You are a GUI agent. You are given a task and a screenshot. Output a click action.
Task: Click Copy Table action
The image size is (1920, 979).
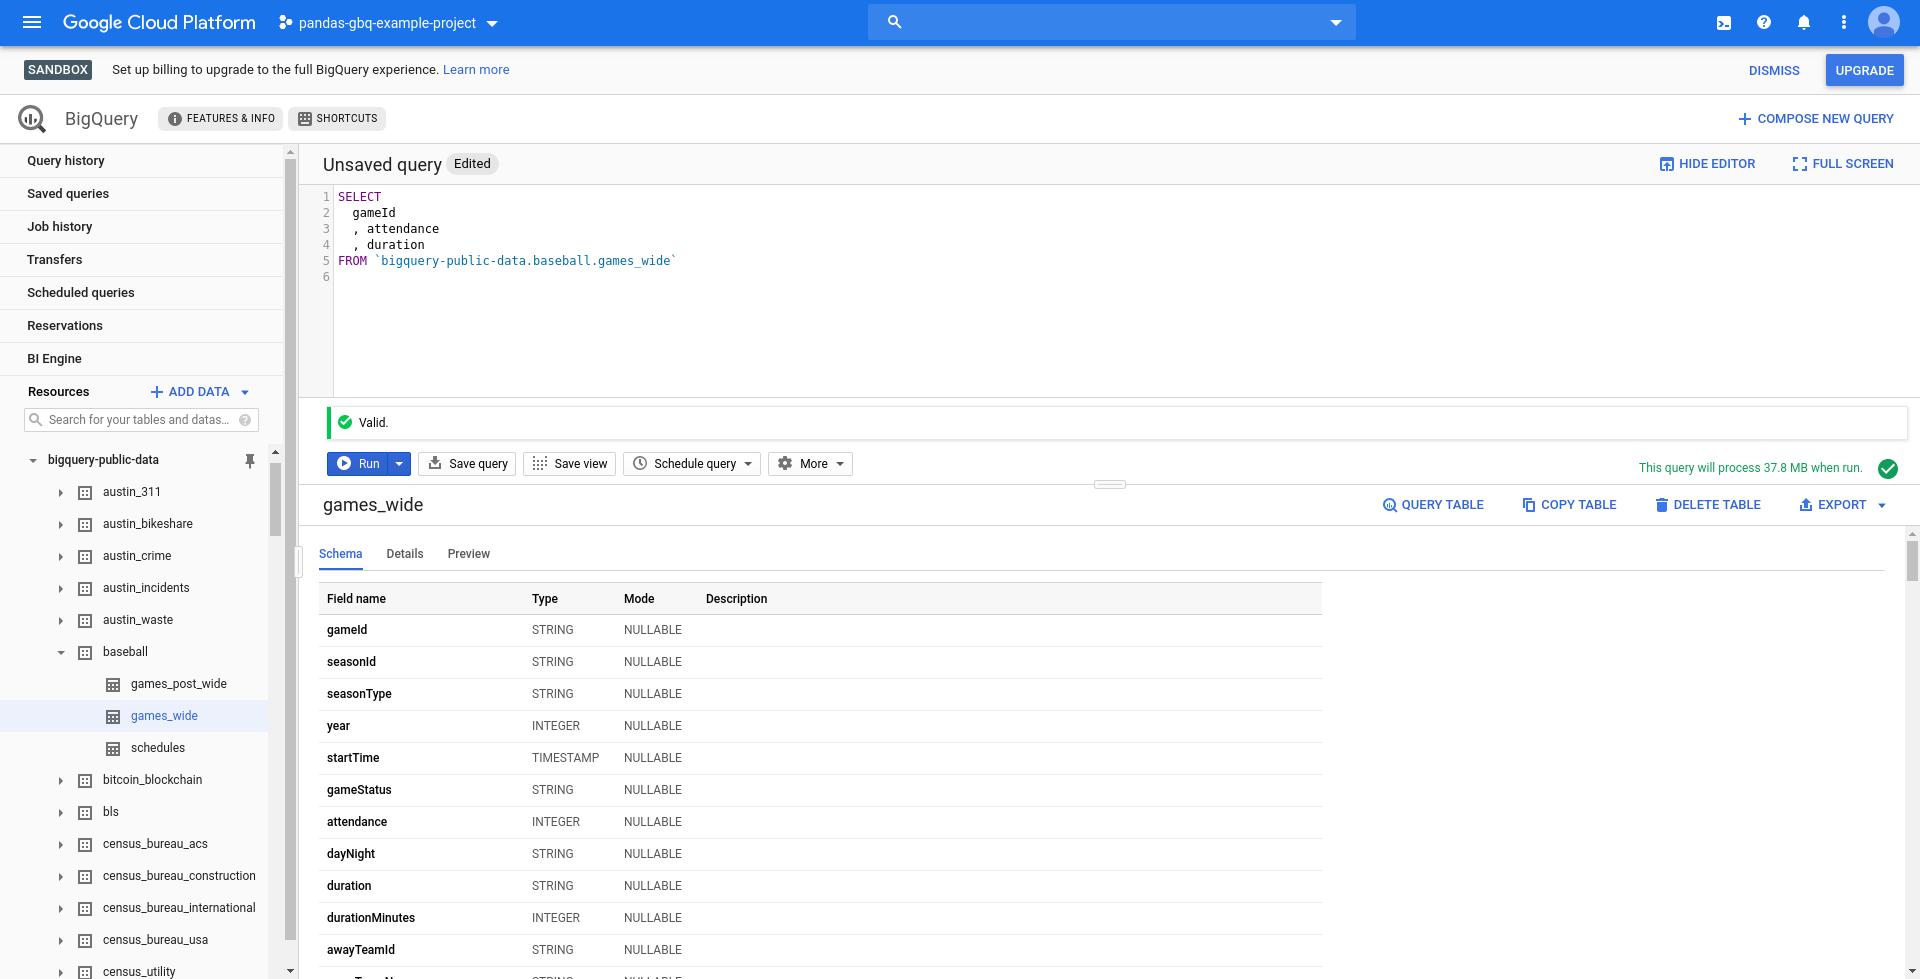[x=1569, y=505]
